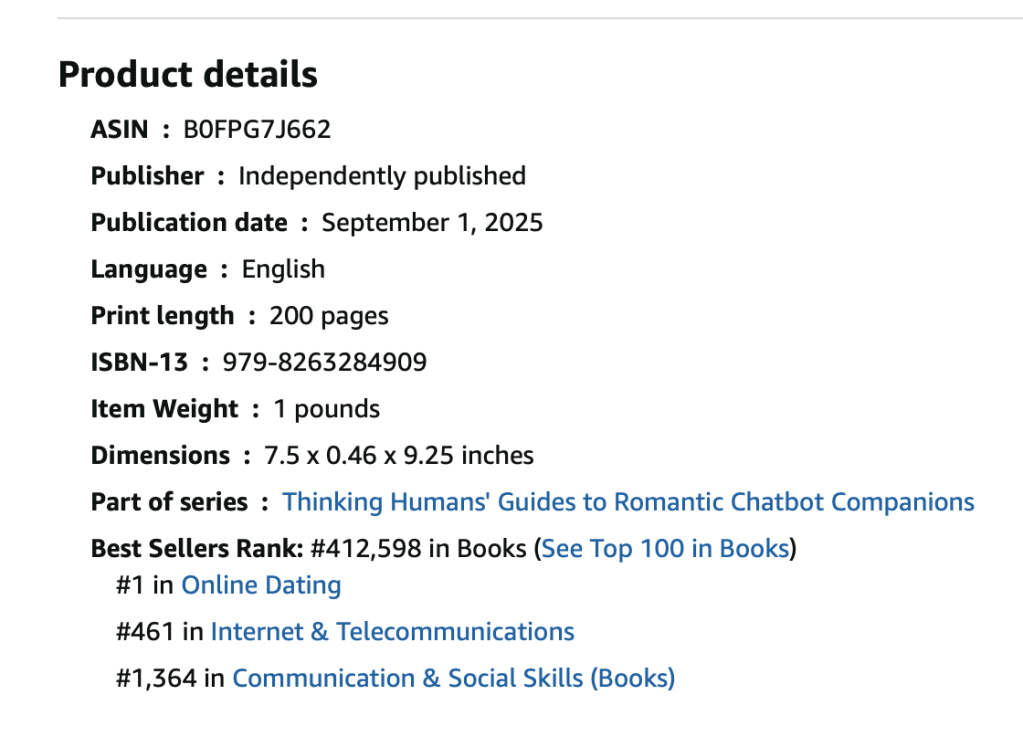The image size is (1023, 737).
Task: Click the 7.5 x 0.46 x 9.25 inches dimensions
Action: tap(399, 456)
